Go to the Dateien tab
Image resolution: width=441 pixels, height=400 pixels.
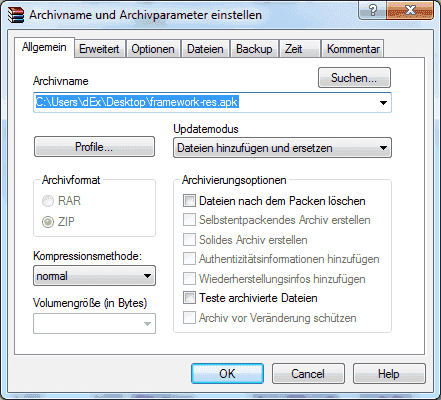(x=205, y=49)
